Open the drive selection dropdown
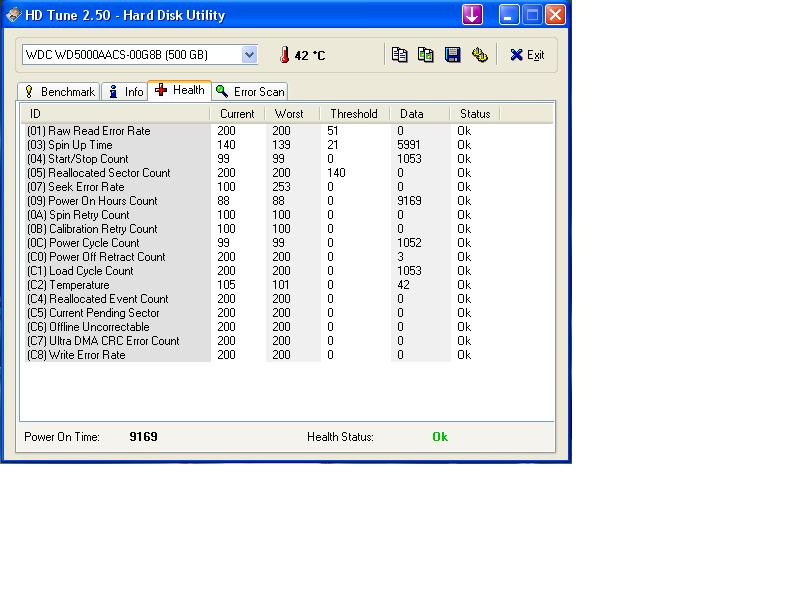Screen dimensions: 800x600 [x=249, y=55]
